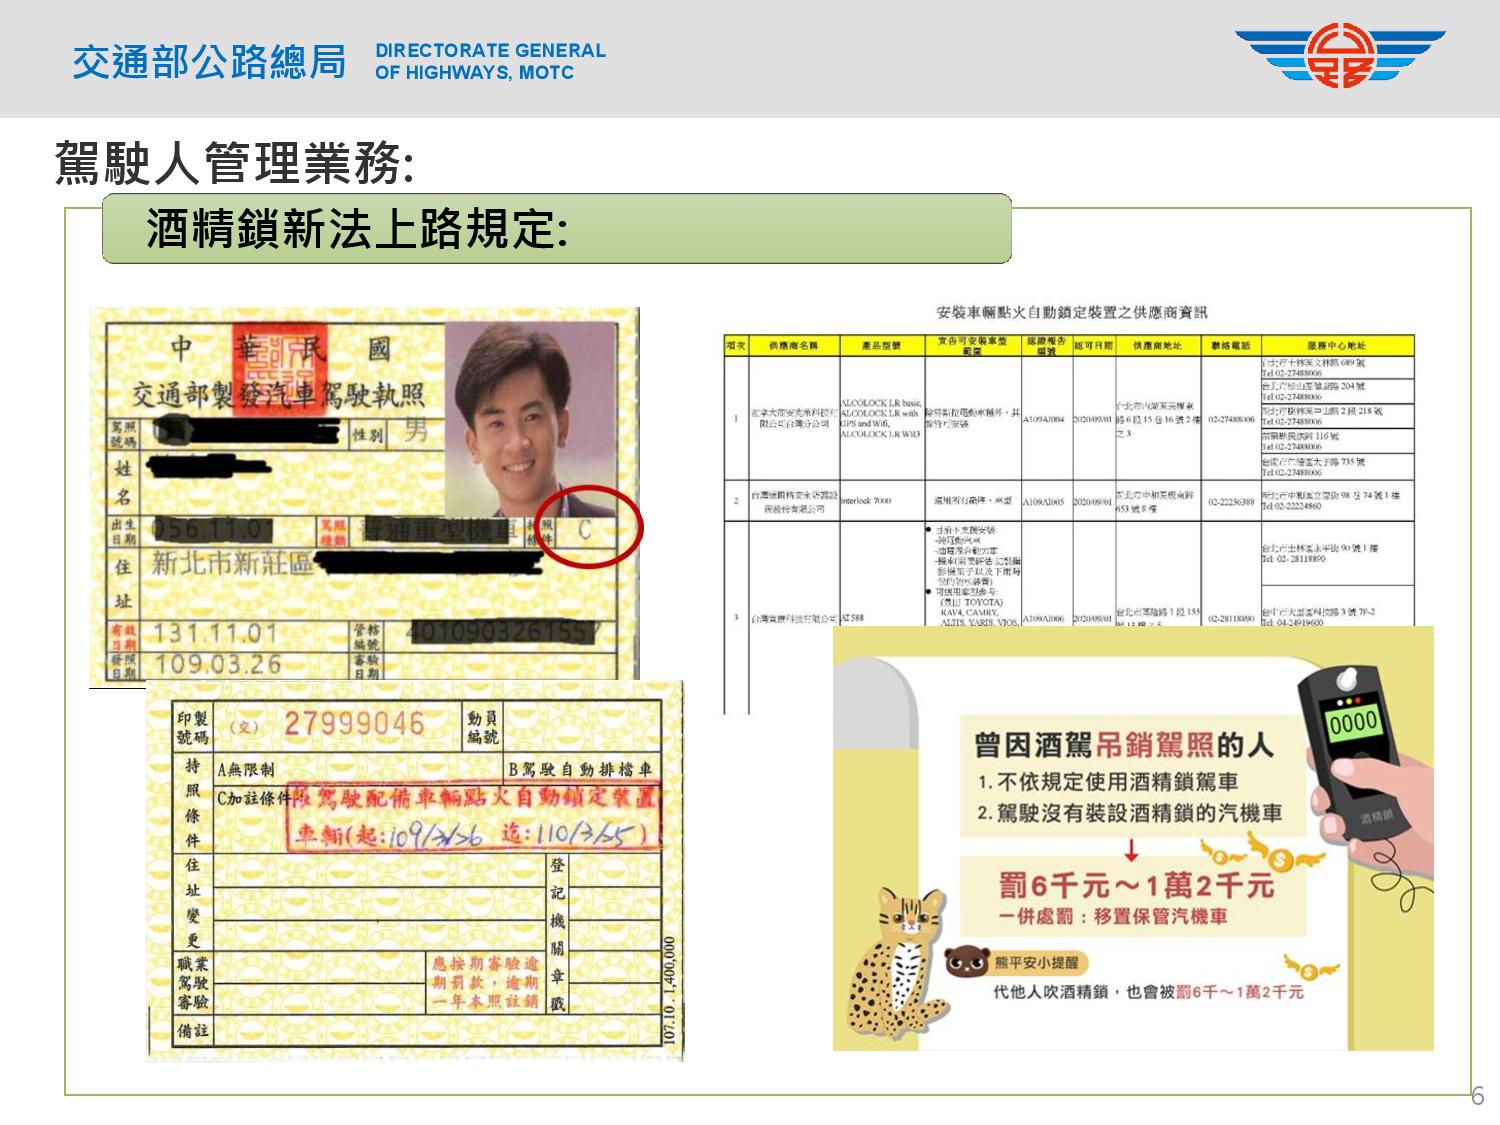Click the license title 交通部製發汽車駕駛執照
The width and height of the screenshot is (1500, 1125).
(279, 397)
